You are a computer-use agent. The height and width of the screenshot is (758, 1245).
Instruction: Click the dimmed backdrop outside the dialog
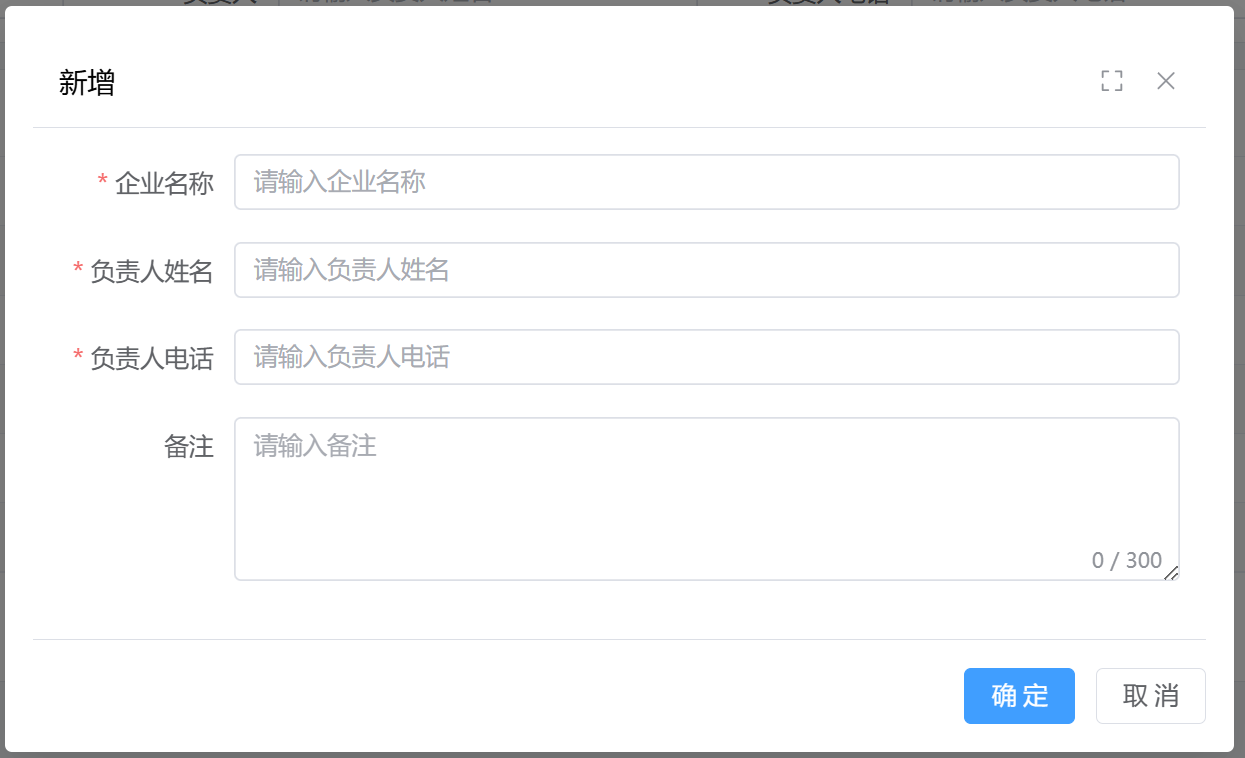pyautogui.click(x=1240, y=400)
